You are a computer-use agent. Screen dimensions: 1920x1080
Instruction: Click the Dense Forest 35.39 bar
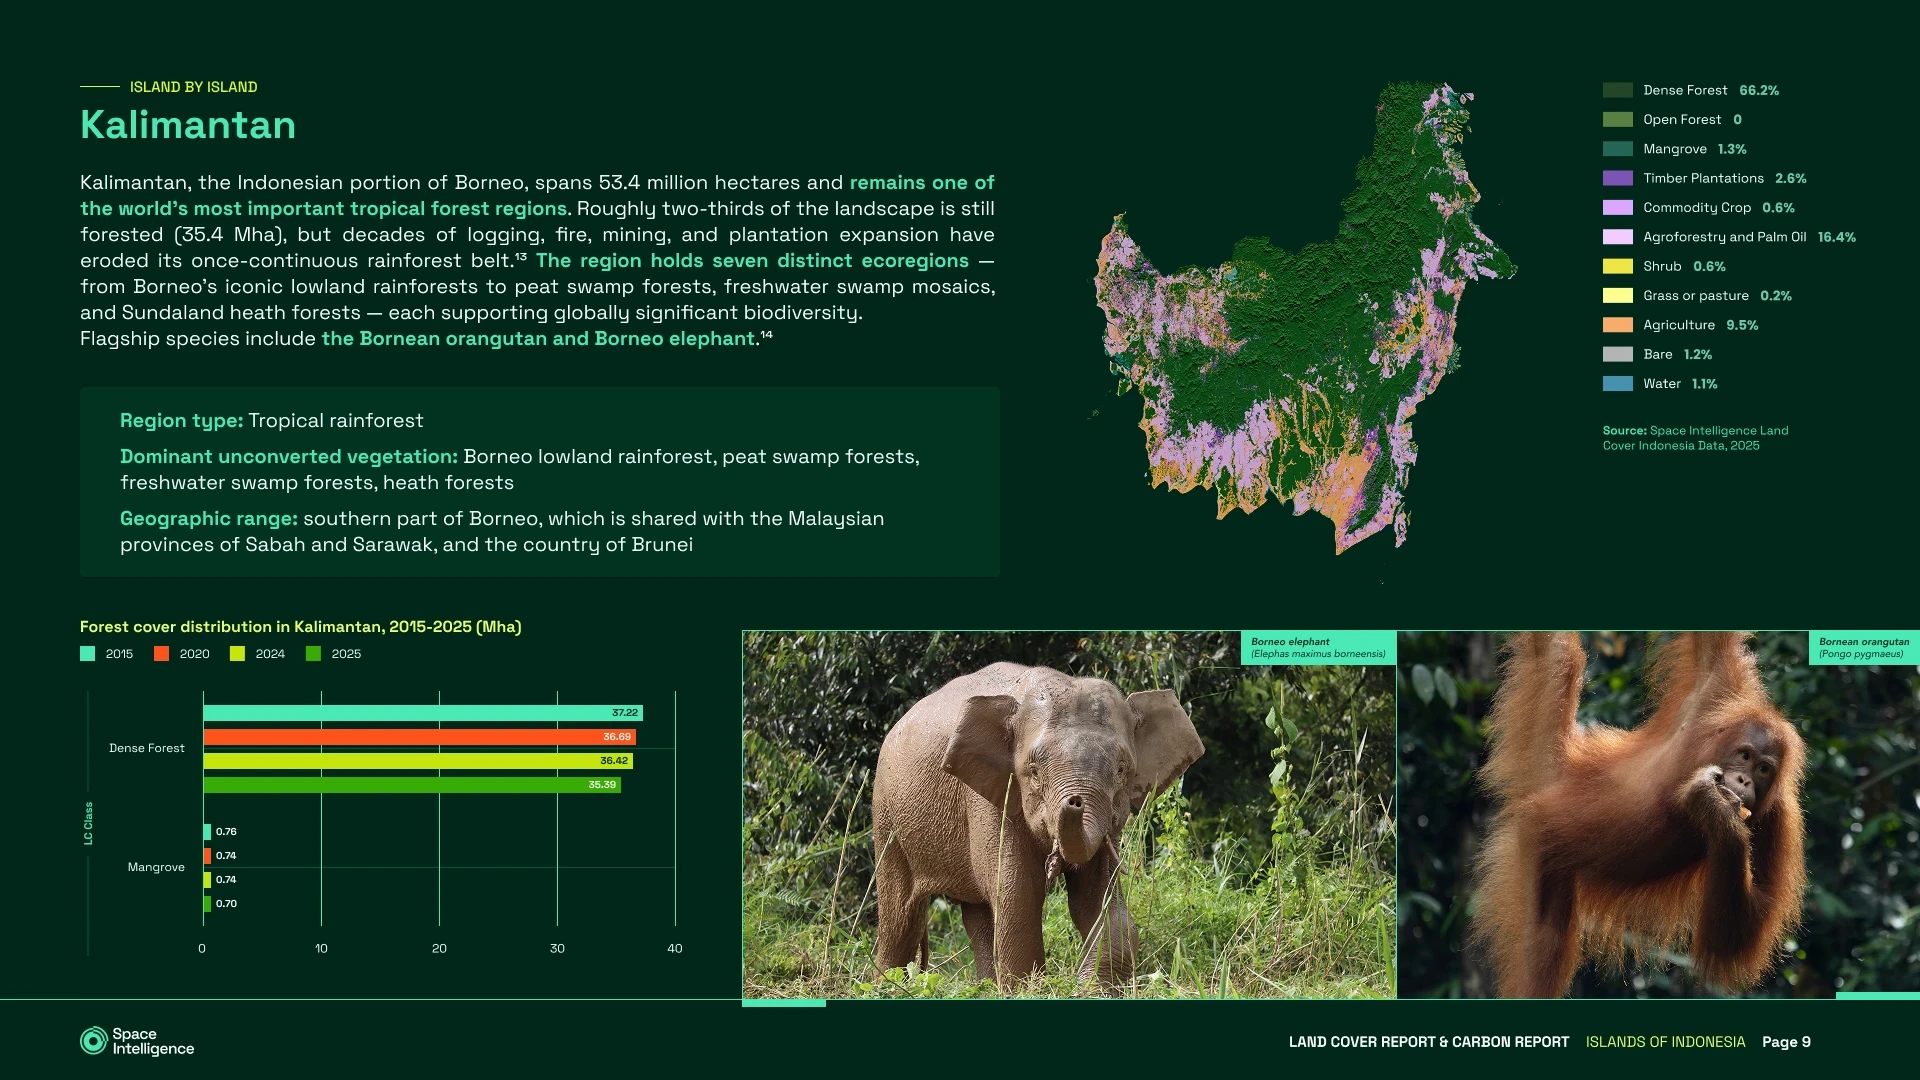pos(410,785)
